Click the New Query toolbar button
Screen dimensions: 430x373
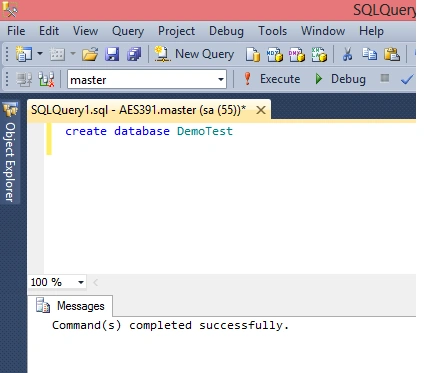[x=194, y=54]
